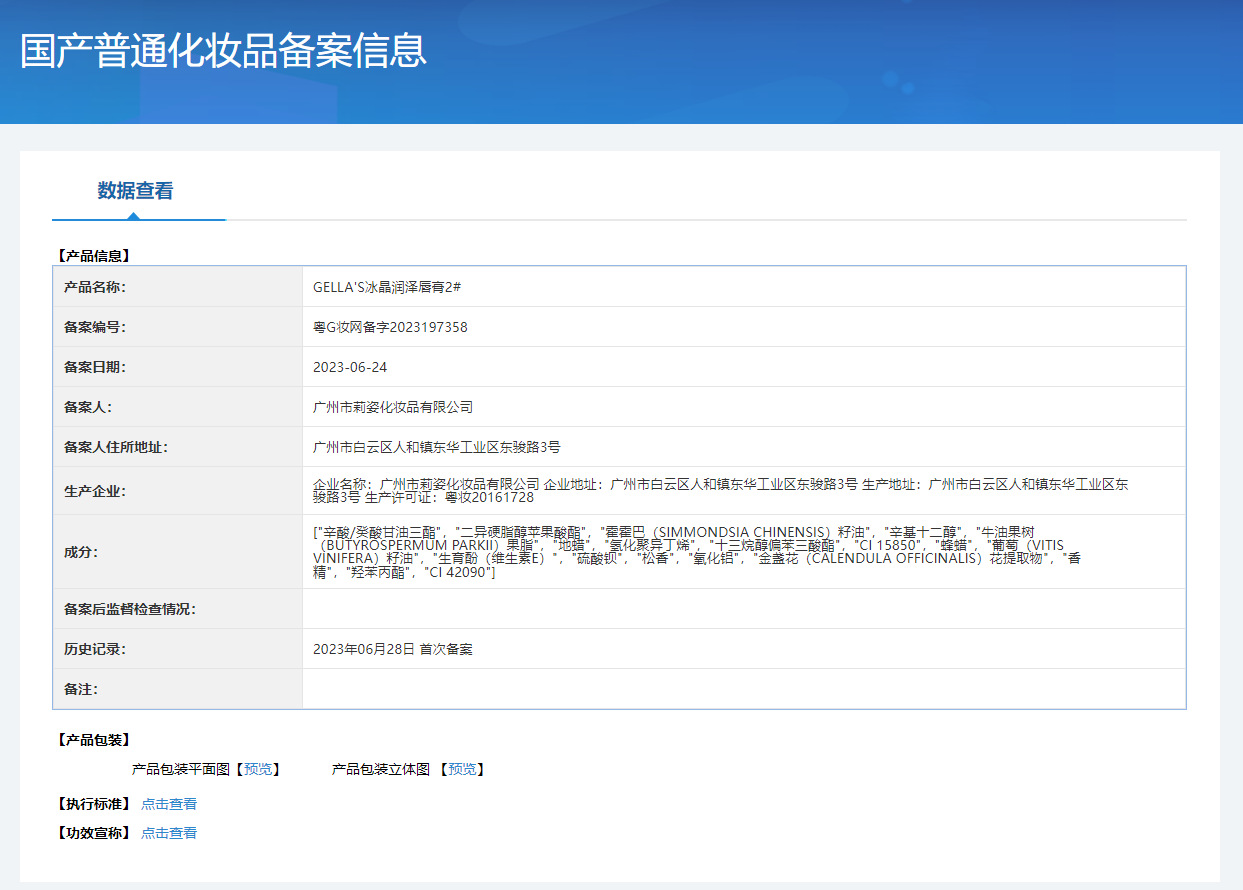Click the 国产普通化妆品备案信息 page title
The image size is (1243, 890).
(x=224, y=51)
